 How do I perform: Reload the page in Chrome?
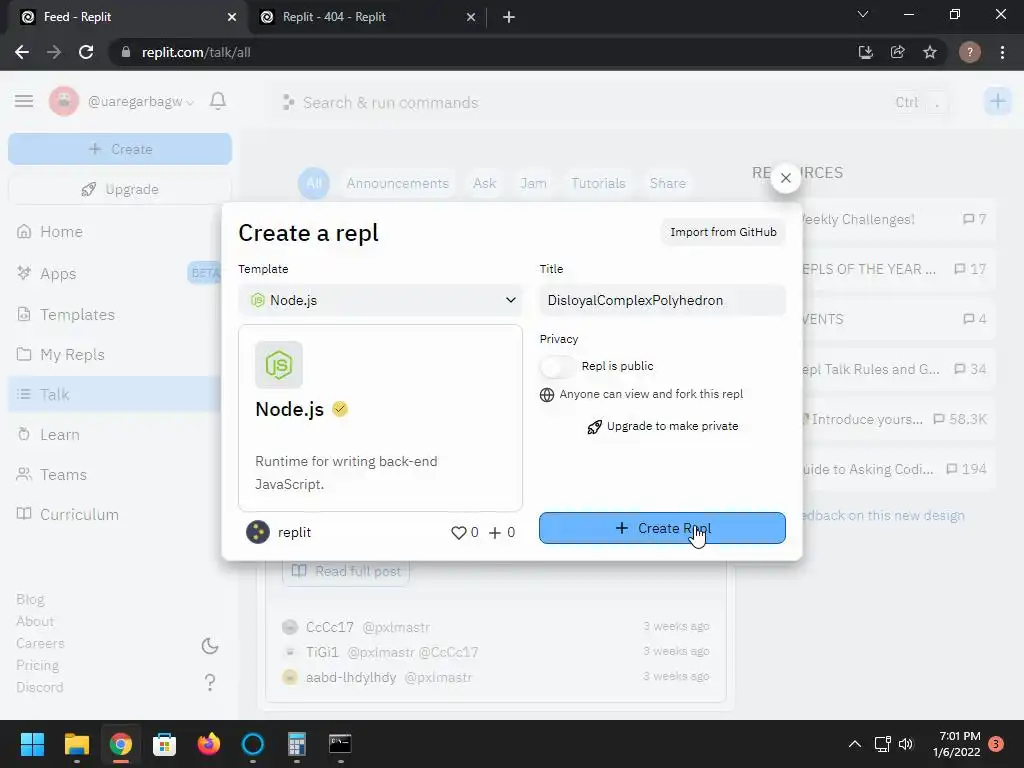click(86, 52)
